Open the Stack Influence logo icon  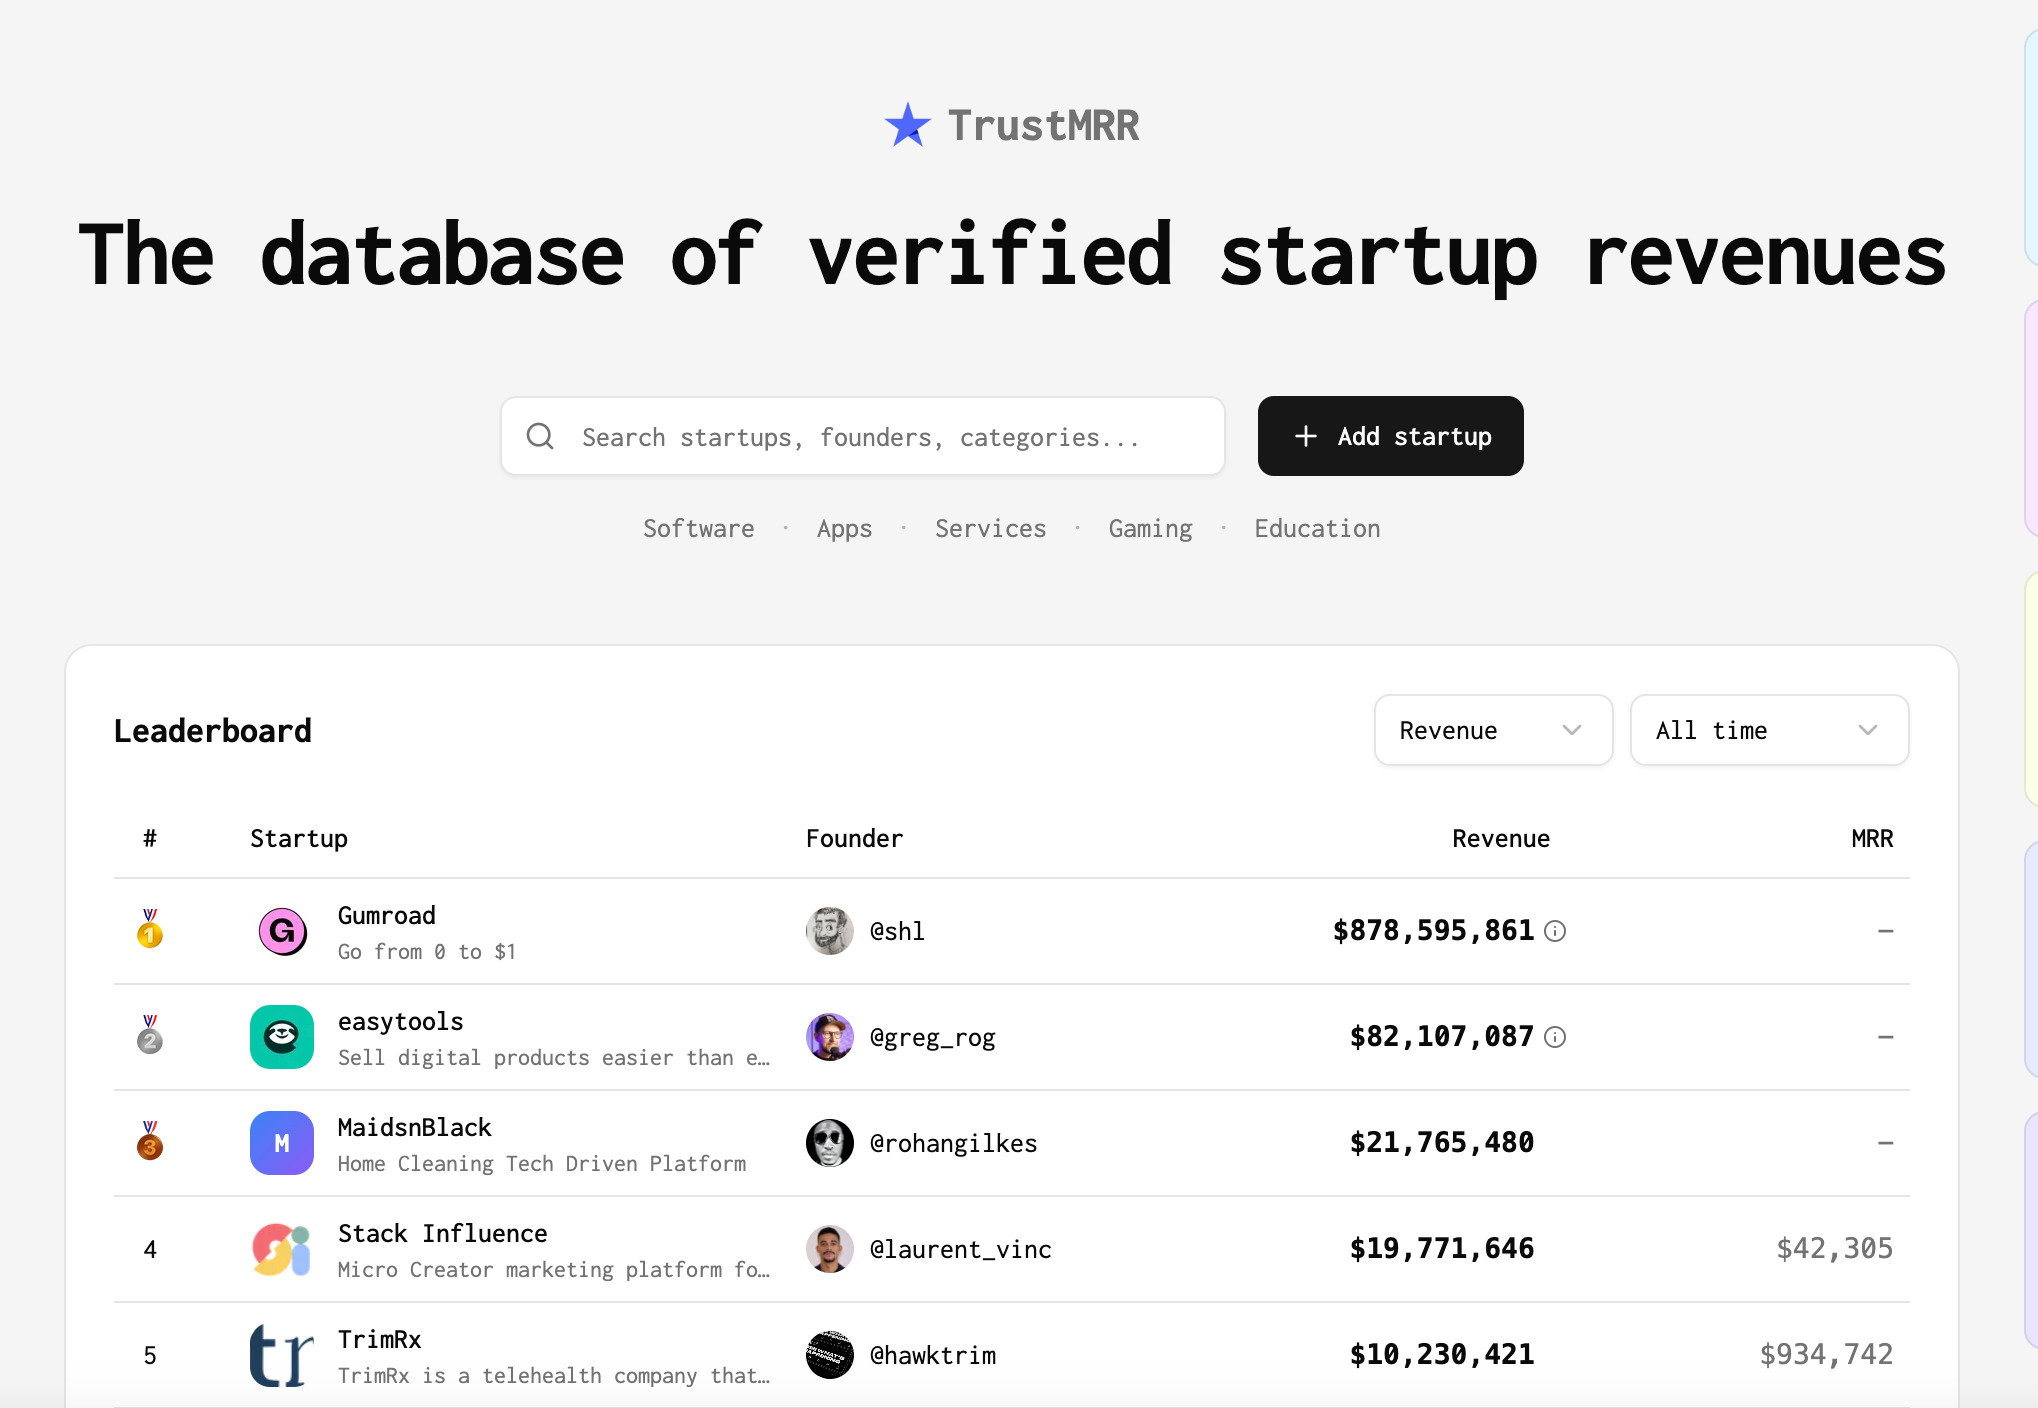282,1249
